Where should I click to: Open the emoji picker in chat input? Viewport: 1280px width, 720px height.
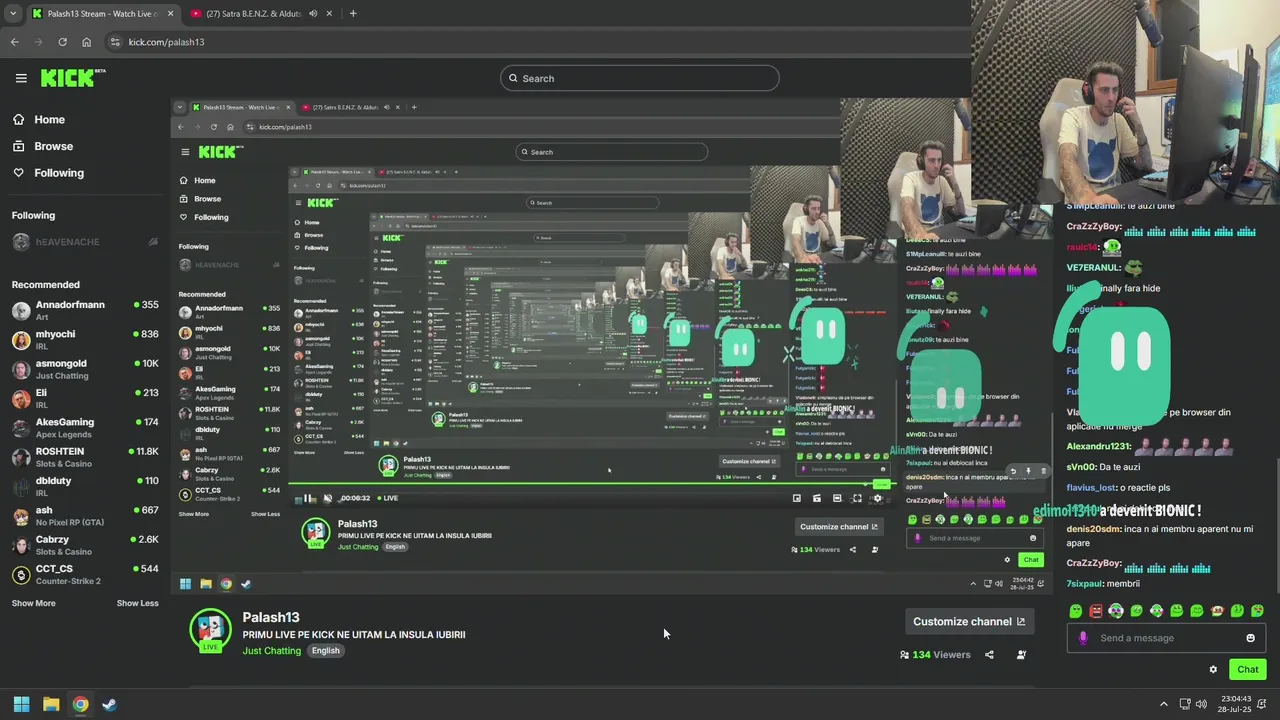coord(1250,638)
